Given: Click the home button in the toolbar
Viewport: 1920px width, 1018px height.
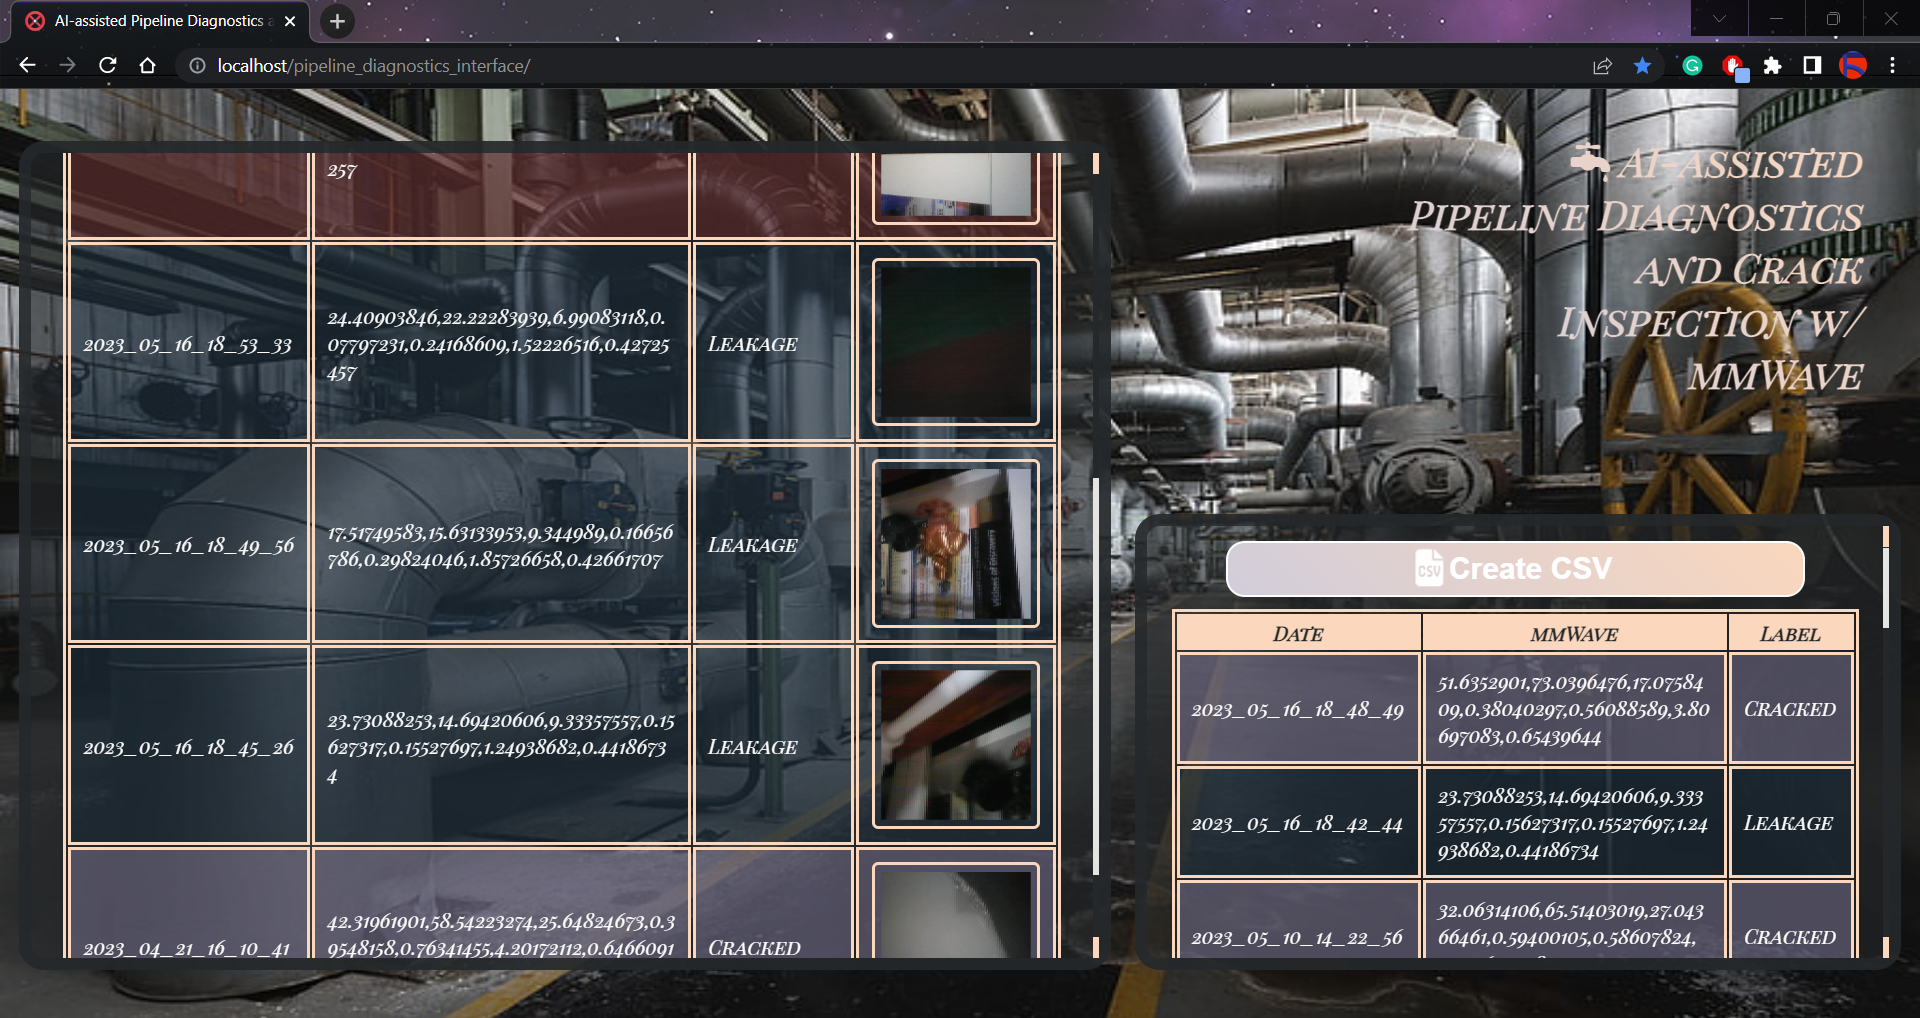Looking at the screenshot, I should coord(148,65).
